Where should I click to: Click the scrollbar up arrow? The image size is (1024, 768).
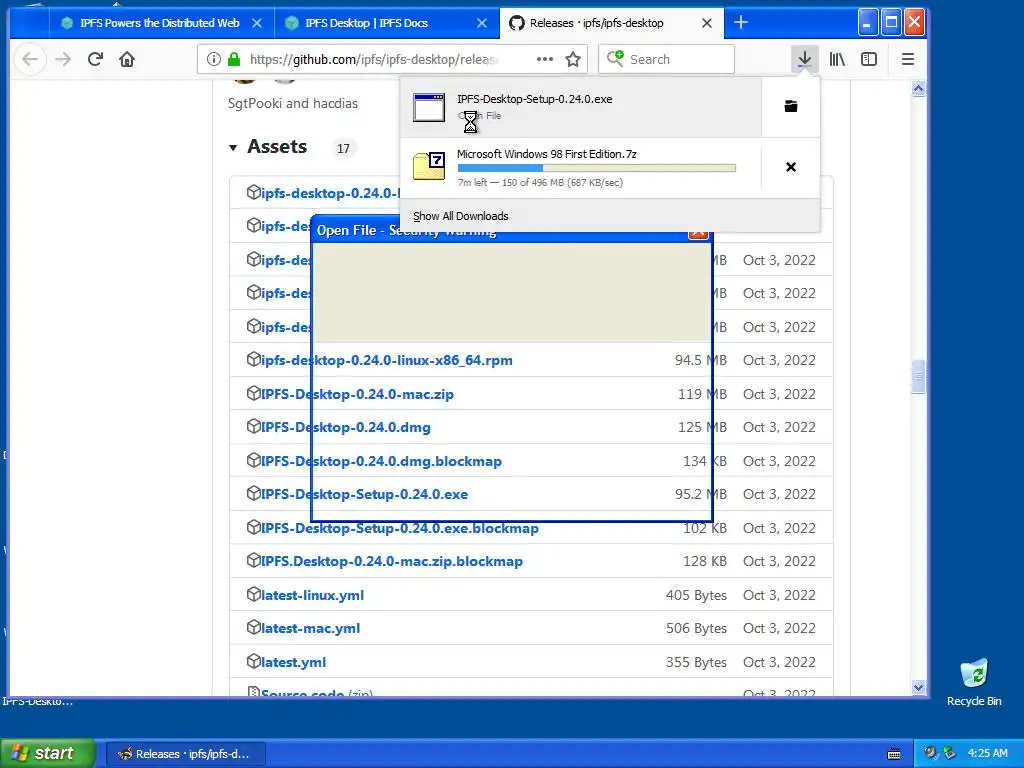pos(918,89)
